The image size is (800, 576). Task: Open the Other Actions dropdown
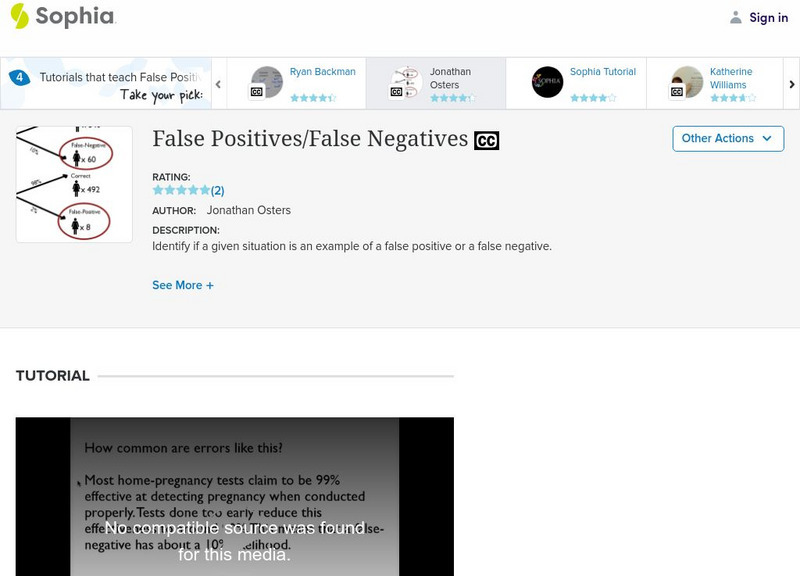pos(727,139)
